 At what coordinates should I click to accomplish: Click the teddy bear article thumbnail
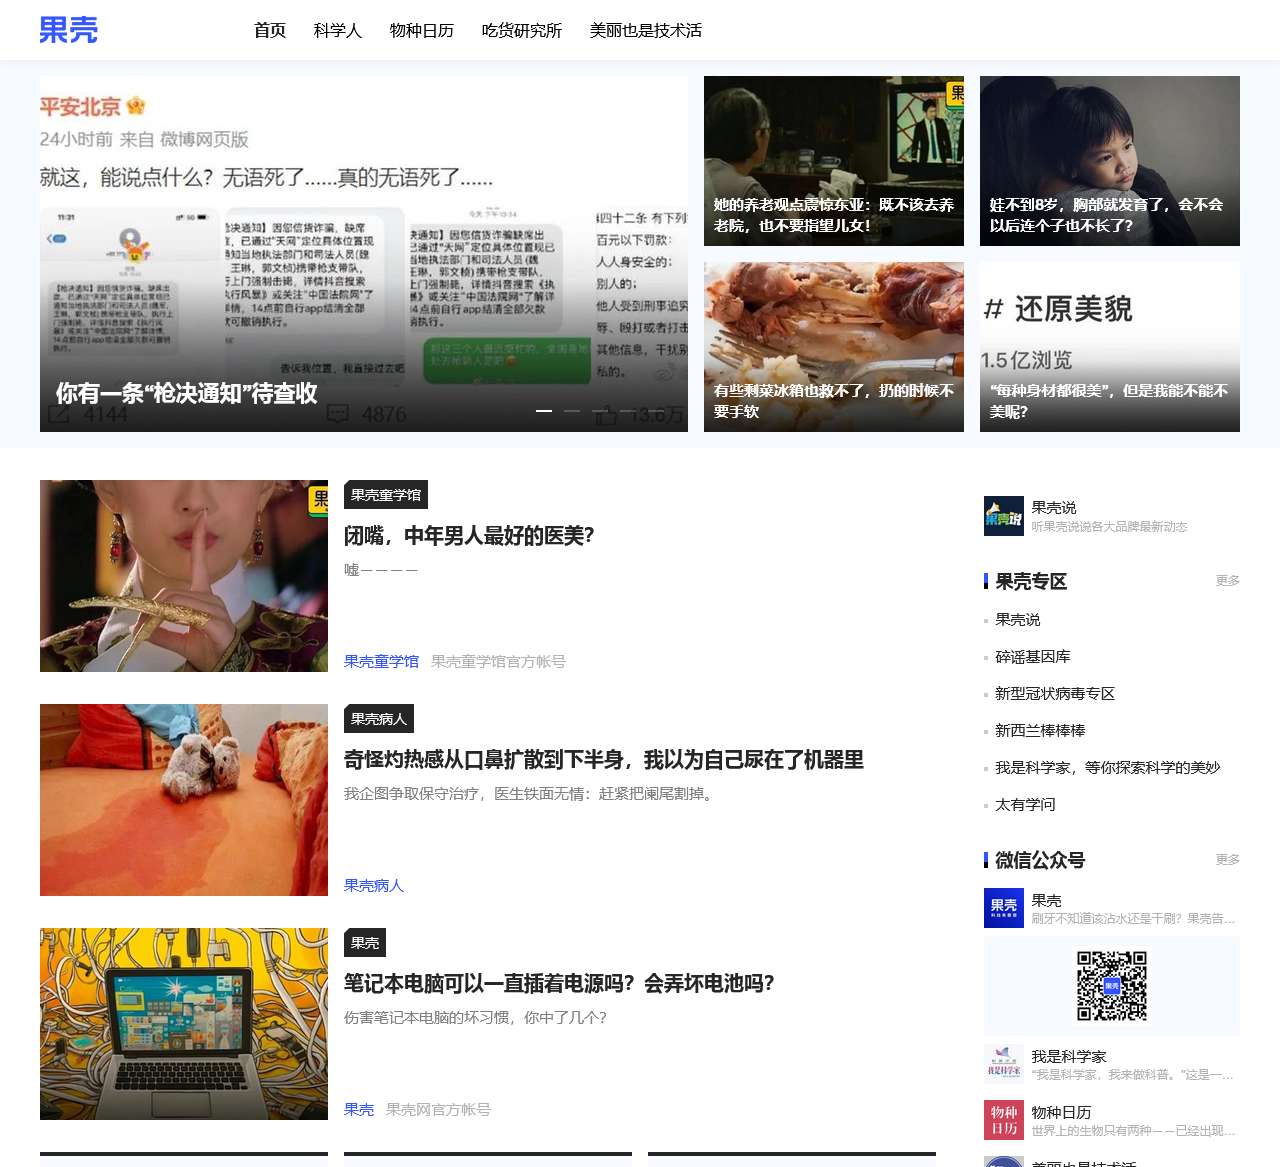184,800
